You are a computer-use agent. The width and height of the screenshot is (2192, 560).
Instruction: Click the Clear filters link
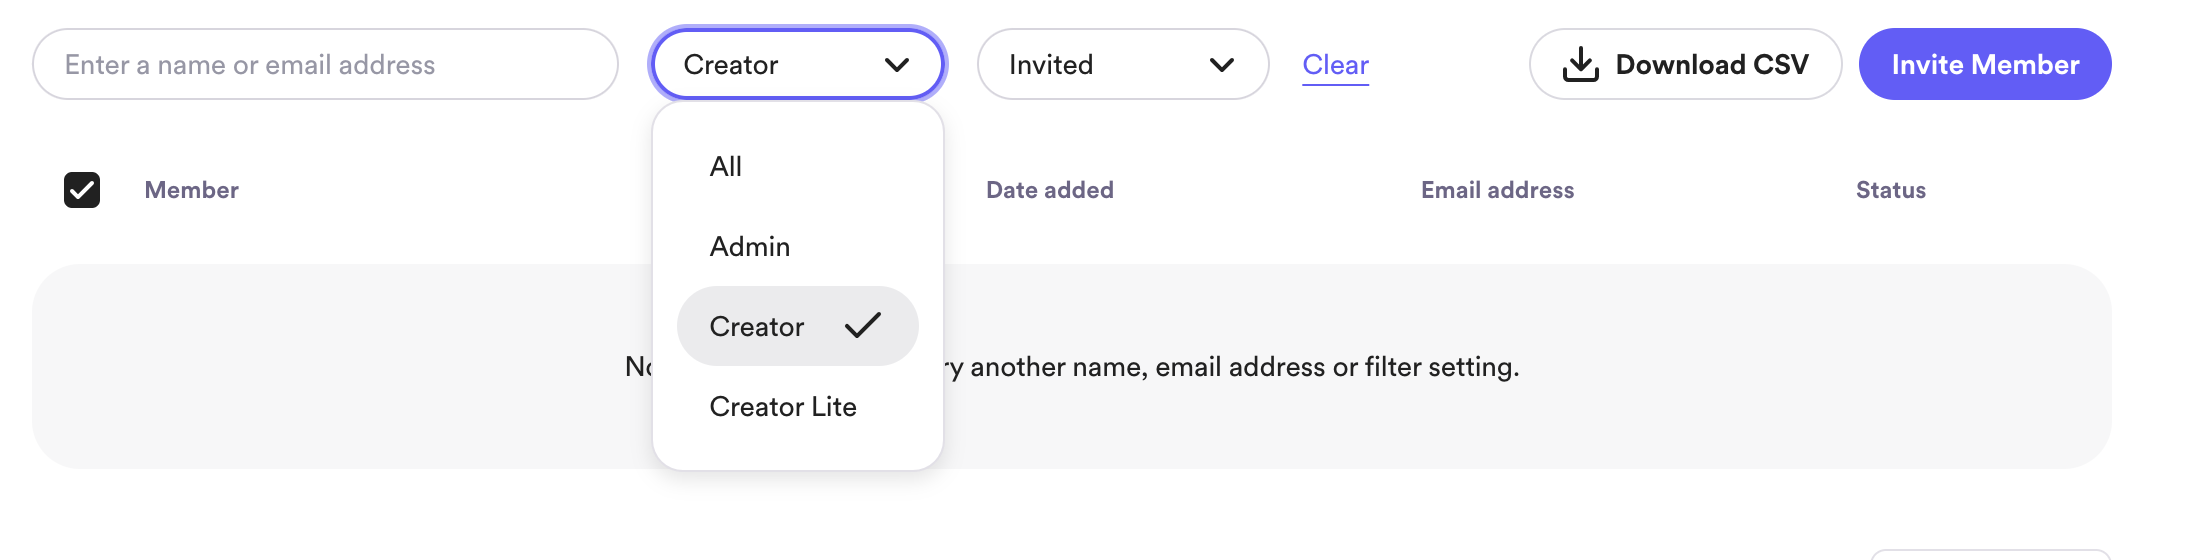coord(1335,65)
